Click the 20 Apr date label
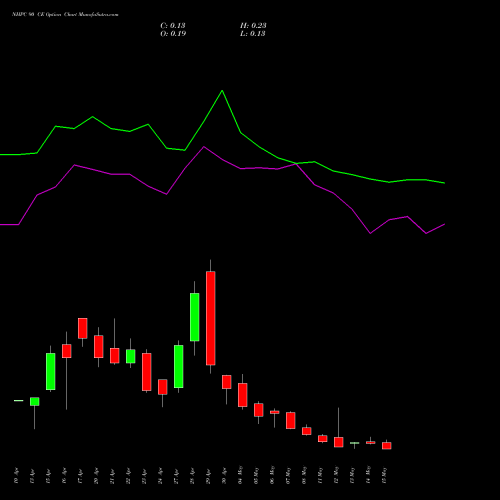The width and height of the screenshot is (500, 500). (x=97, y=476)
